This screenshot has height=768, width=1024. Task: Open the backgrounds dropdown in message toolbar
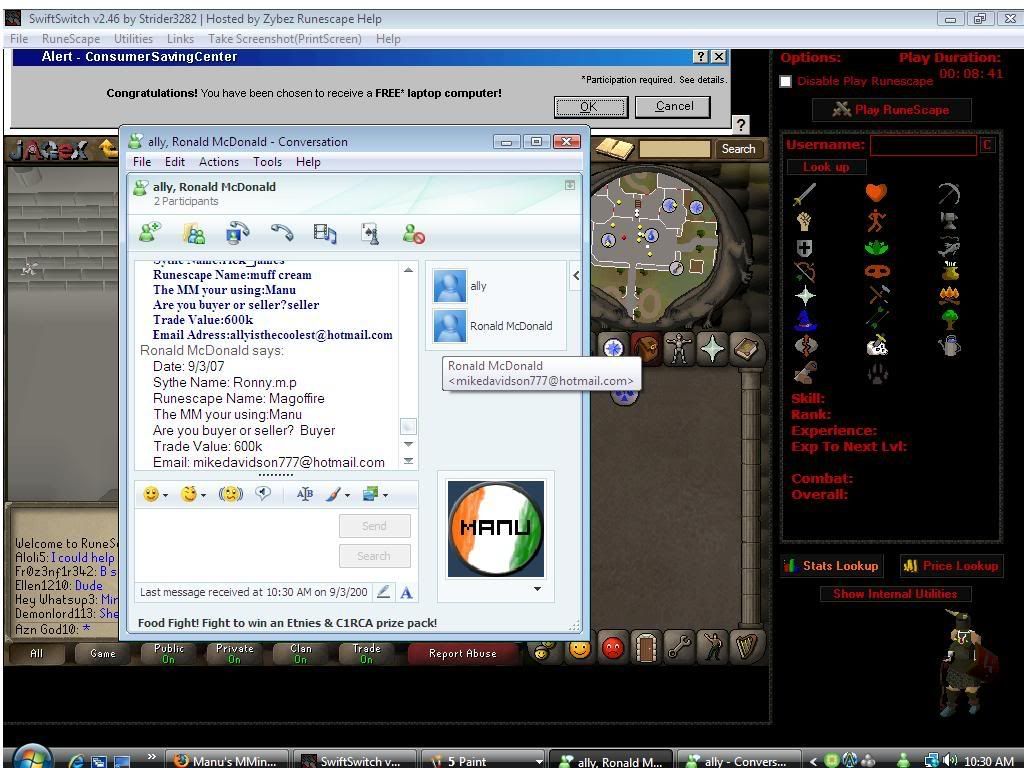(385, 495)
